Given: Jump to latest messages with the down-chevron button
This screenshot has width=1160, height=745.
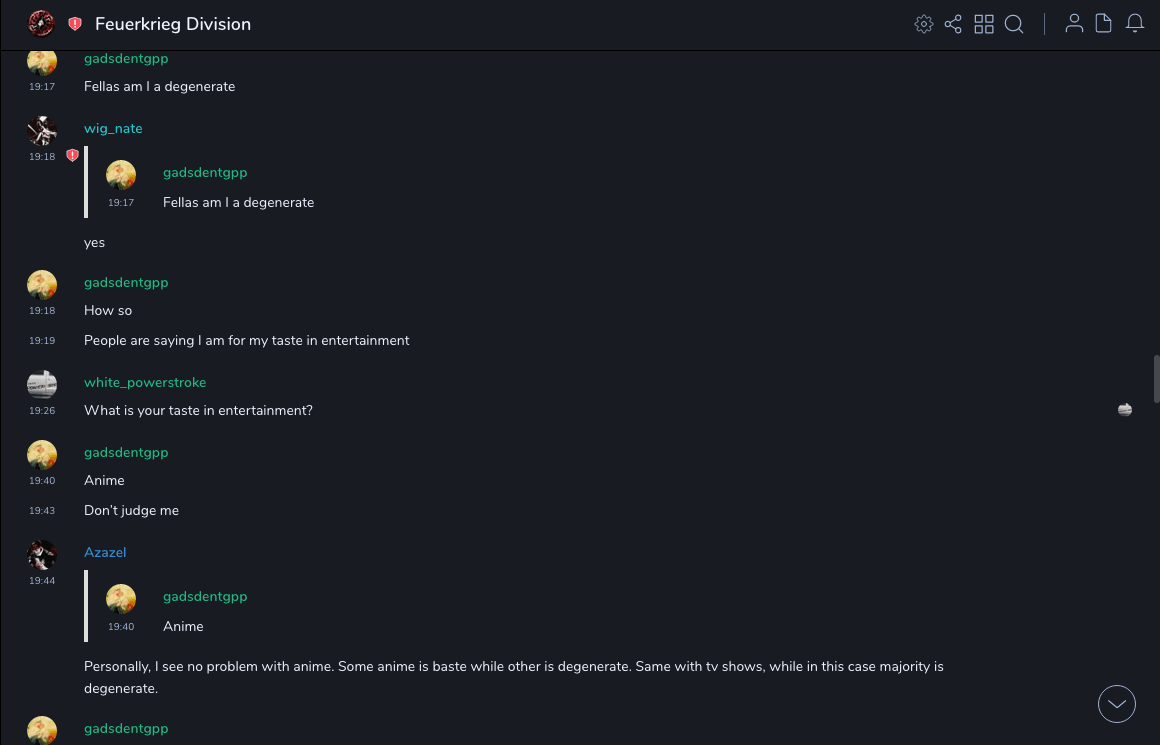Looking at the screenshot, I should (x=1117, y=704).
